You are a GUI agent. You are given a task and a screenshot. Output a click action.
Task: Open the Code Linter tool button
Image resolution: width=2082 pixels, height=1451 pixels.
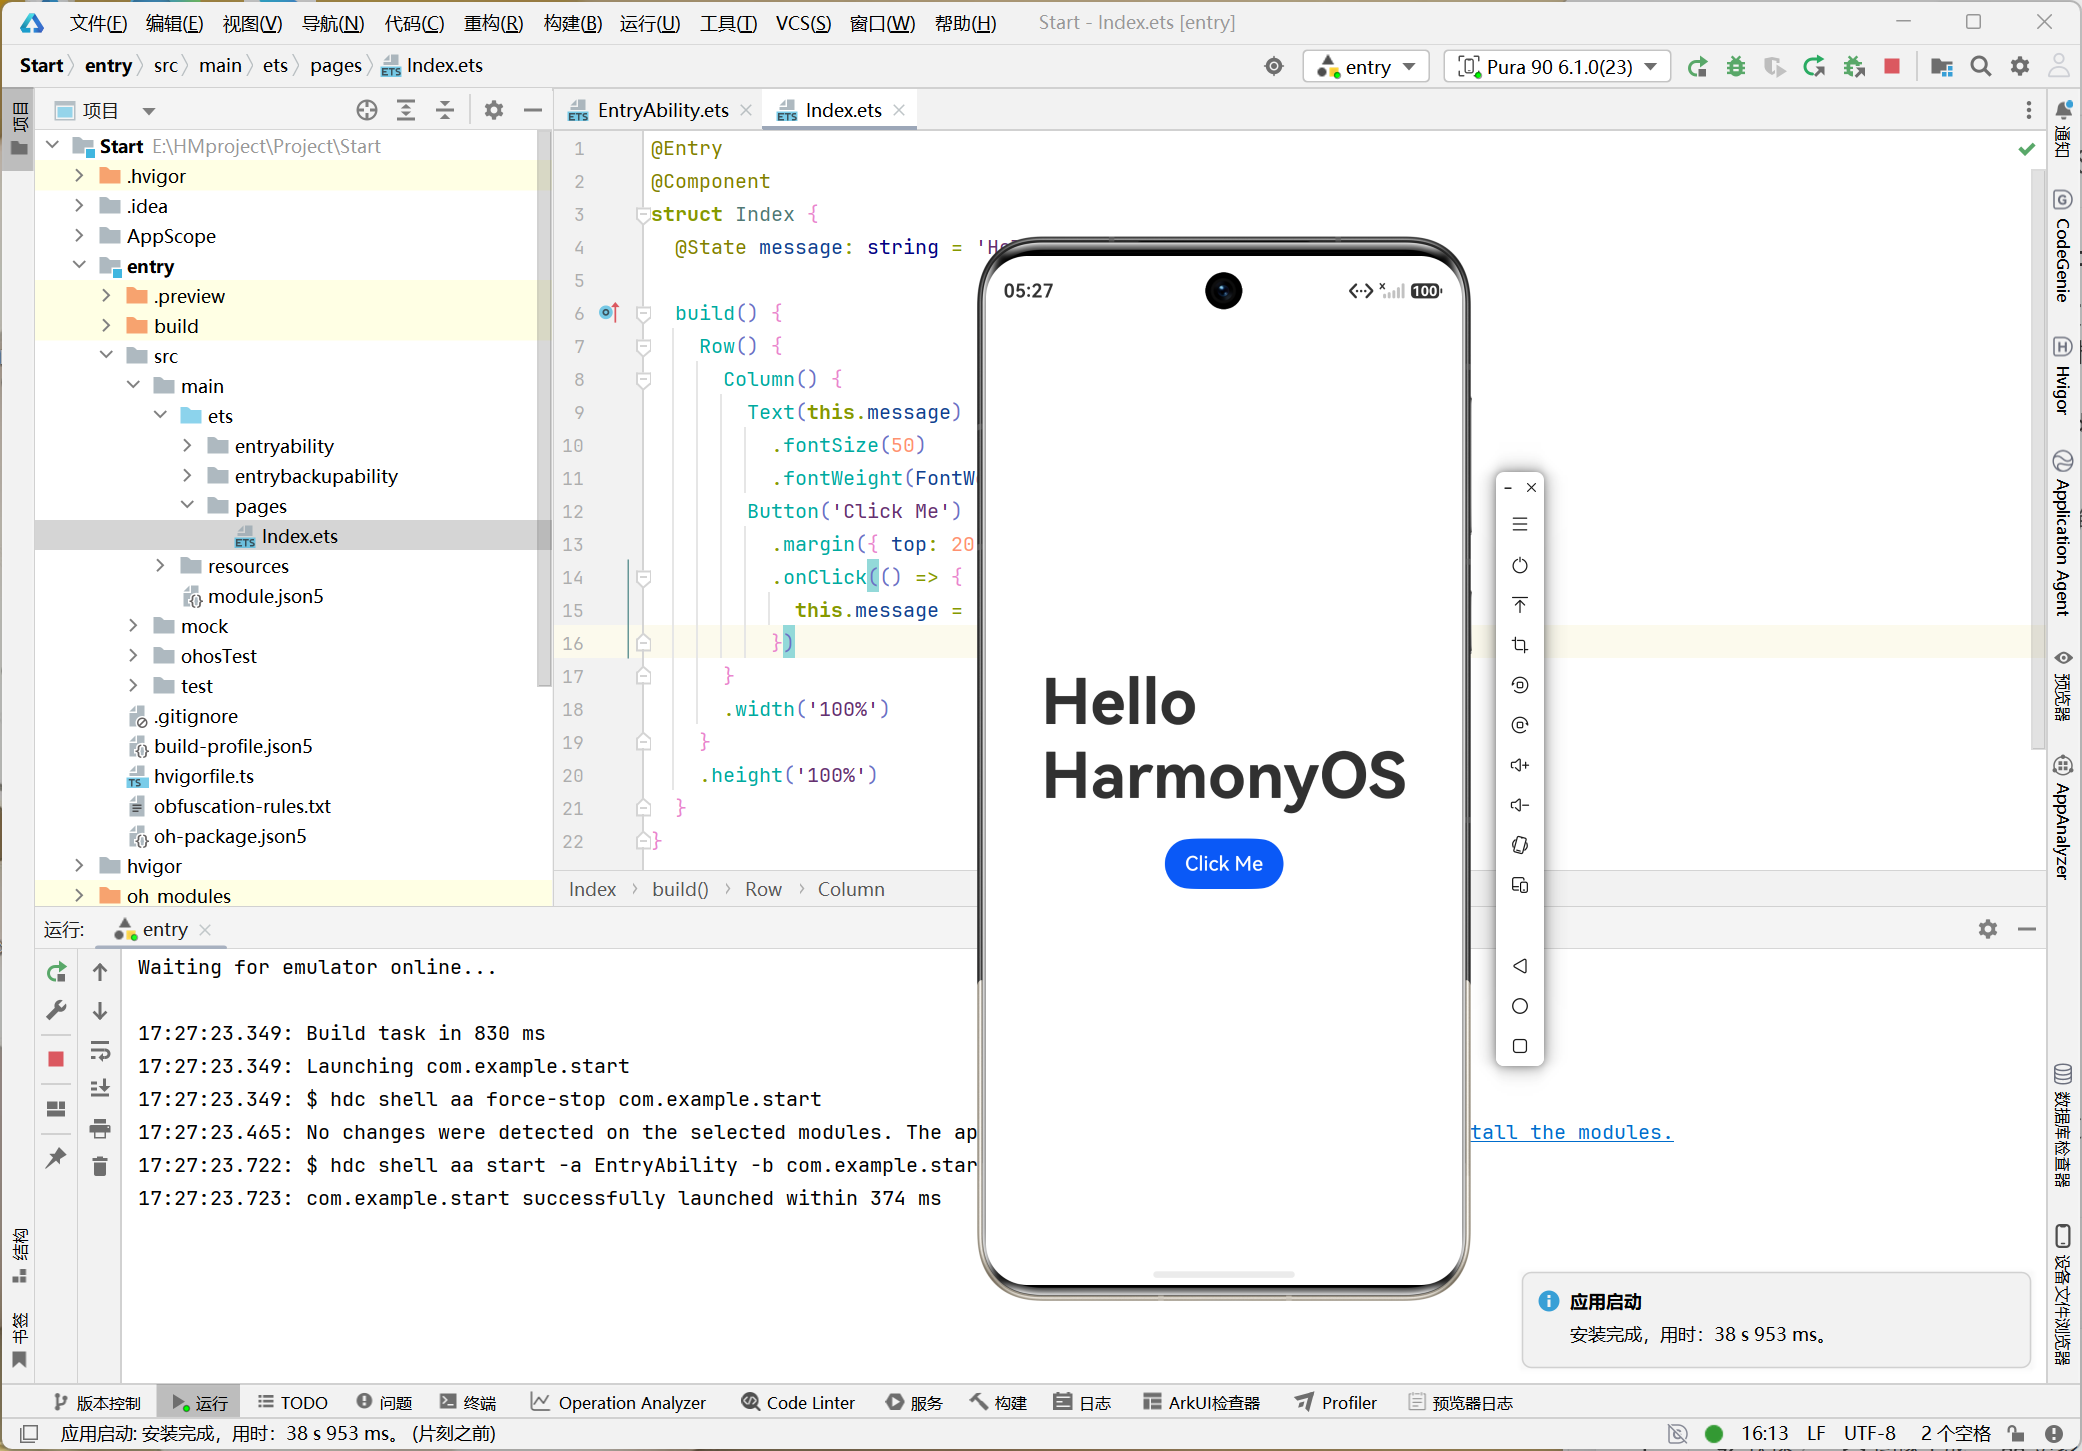coord(798,1402)
